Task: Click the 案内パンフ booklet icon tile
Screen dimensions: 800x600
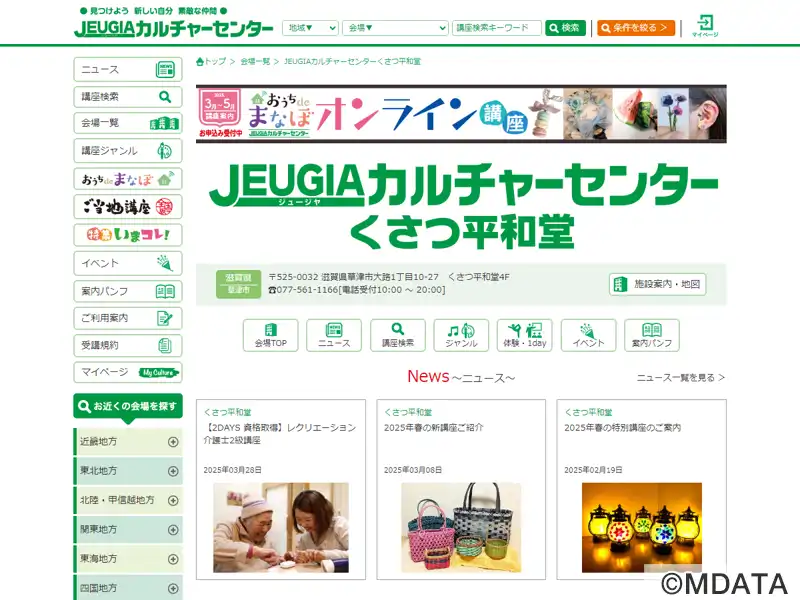Action: click(652, 335)
